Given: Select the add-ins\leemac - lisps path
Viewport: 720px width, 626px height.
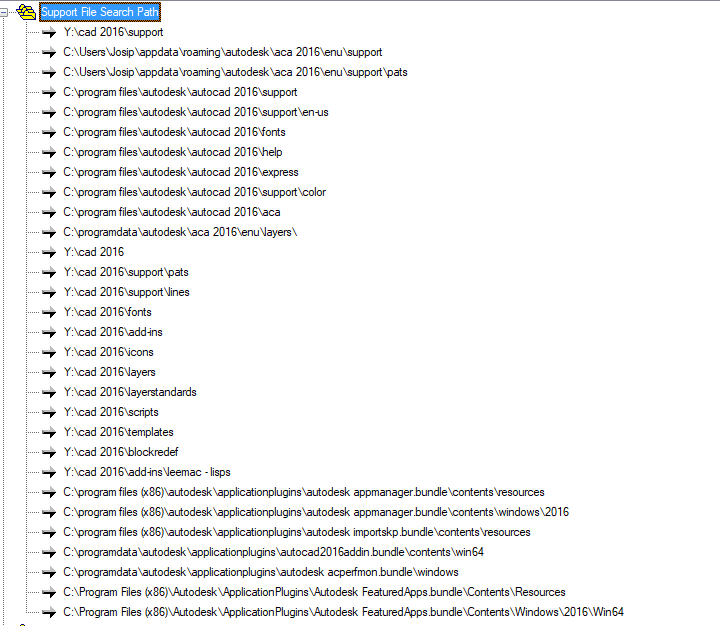Looking at the screenshot, I should pyautogui.click(x=147, y=472).
